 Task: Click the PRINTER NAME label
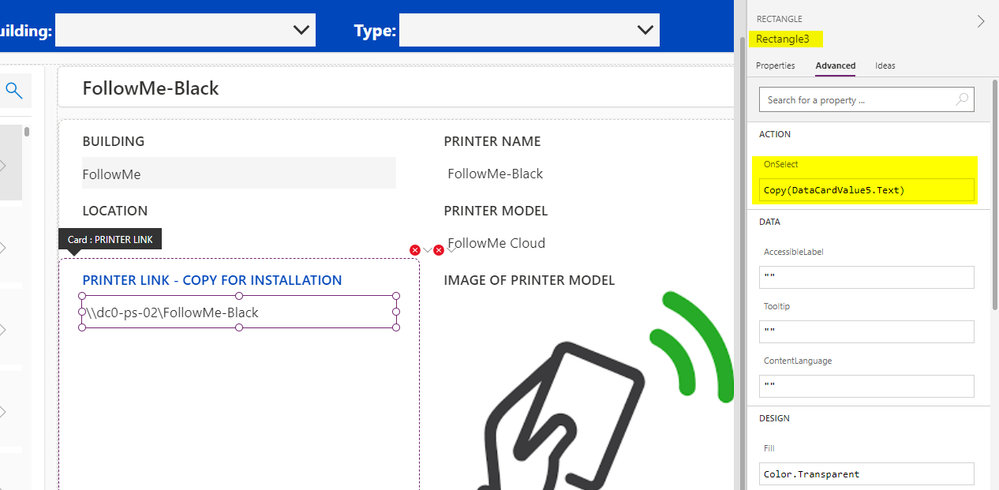point(492,141)
